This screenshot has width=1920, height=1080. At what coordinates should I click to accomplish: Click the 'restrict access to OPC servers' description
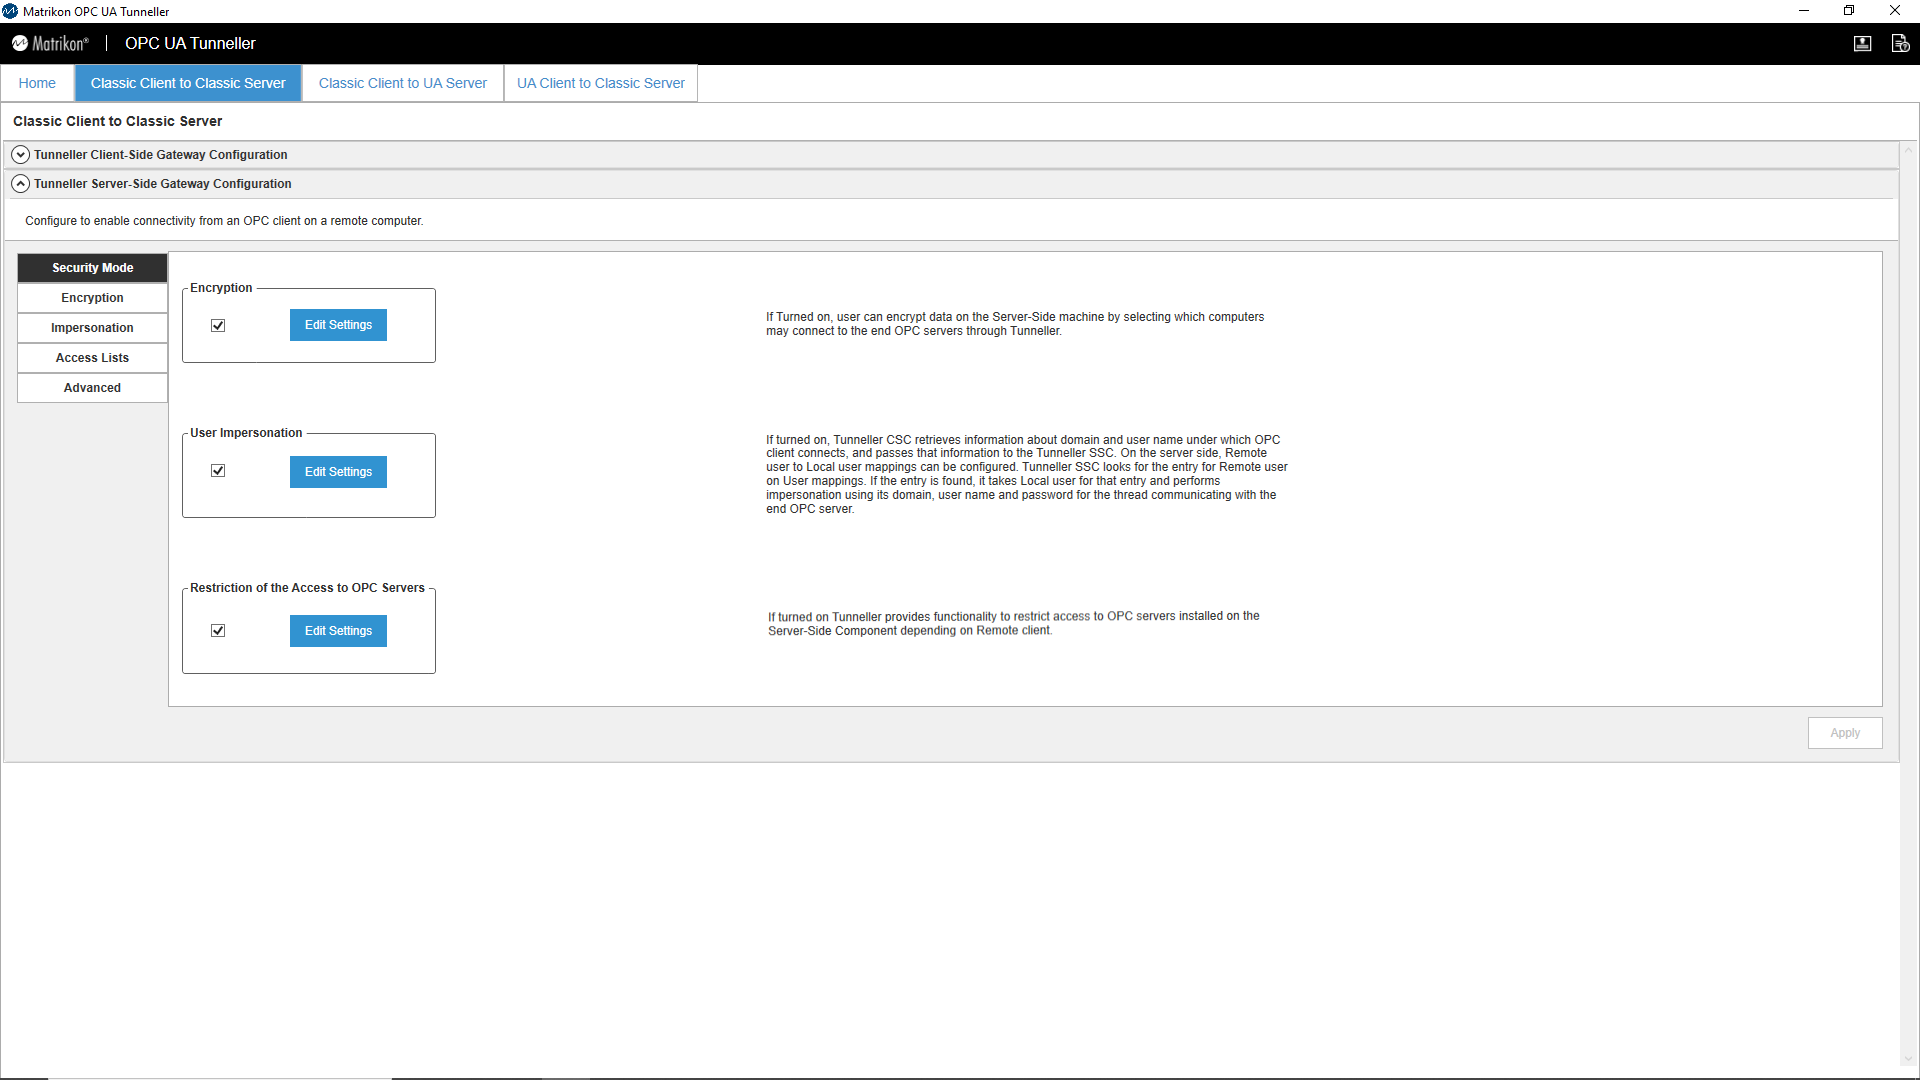pos(1014,623)
